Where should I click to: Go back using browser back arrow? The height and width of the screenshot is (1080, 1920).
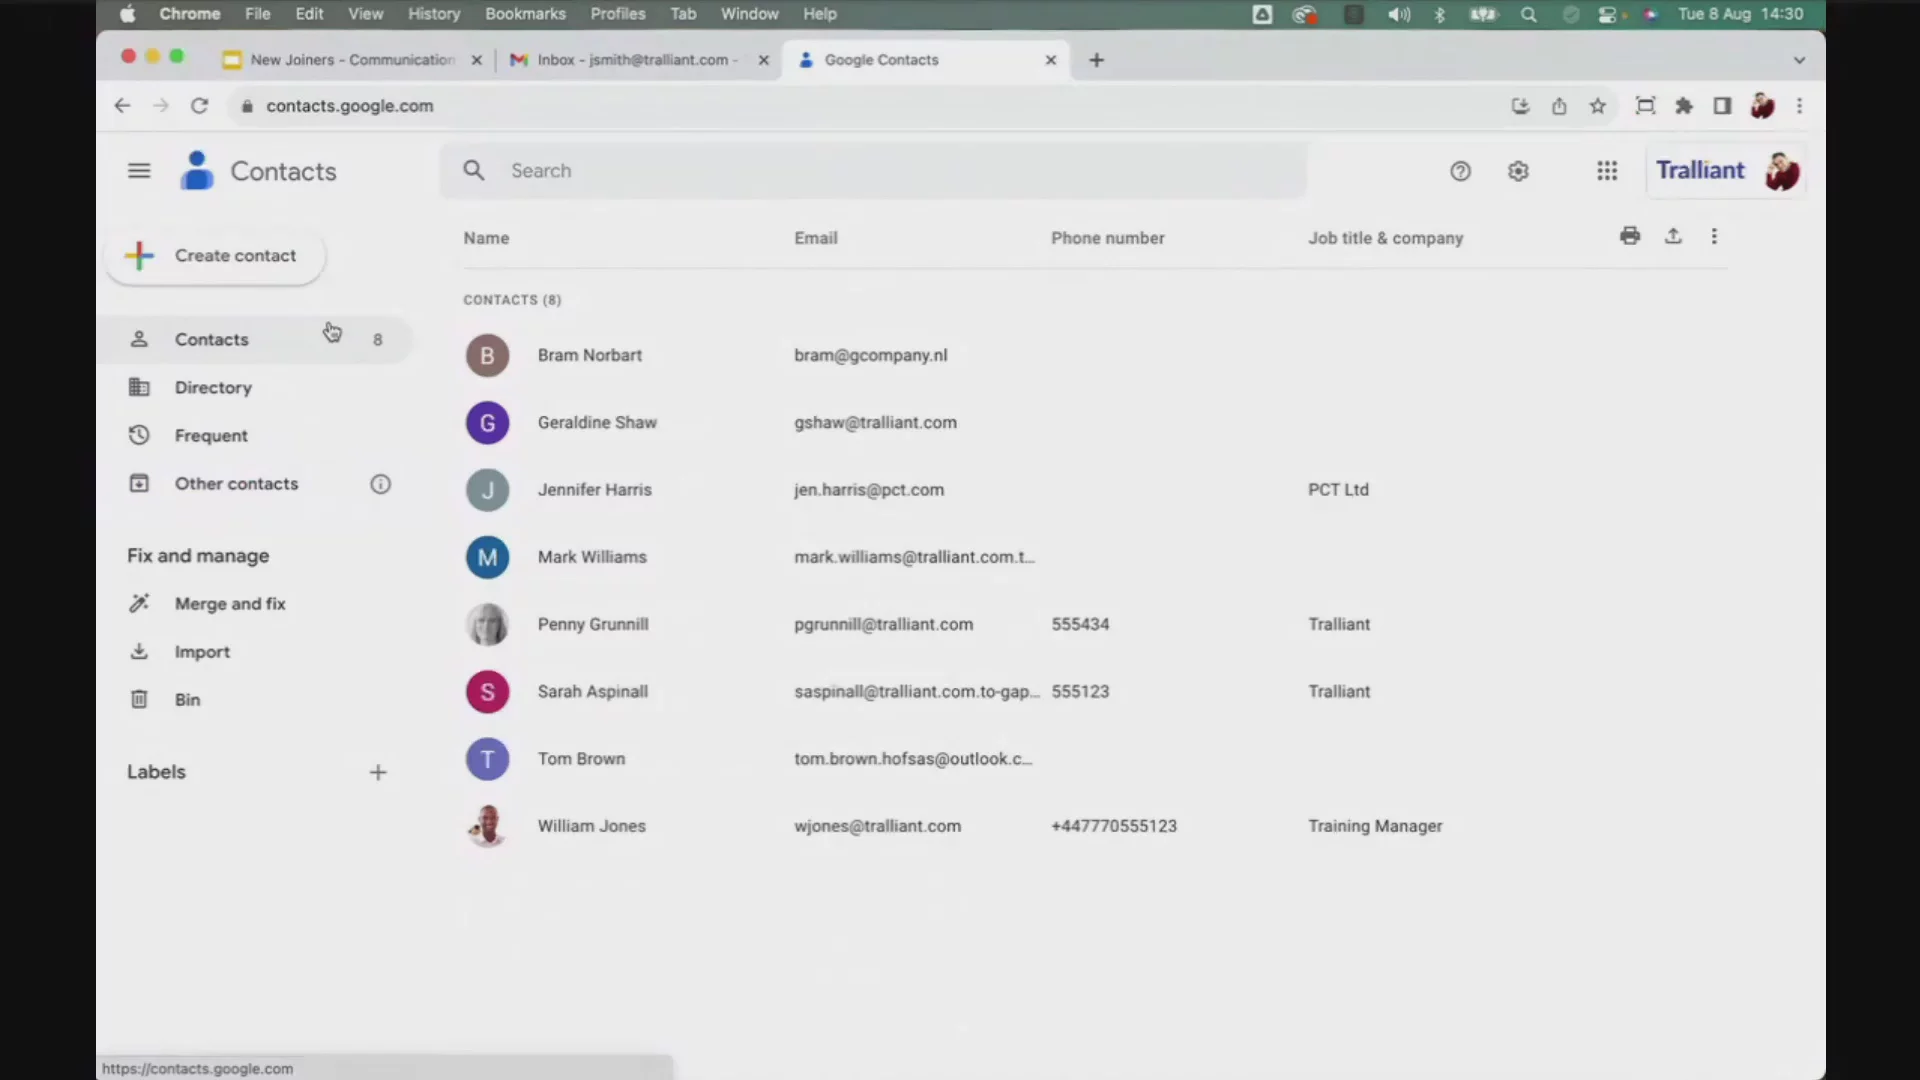122,106
